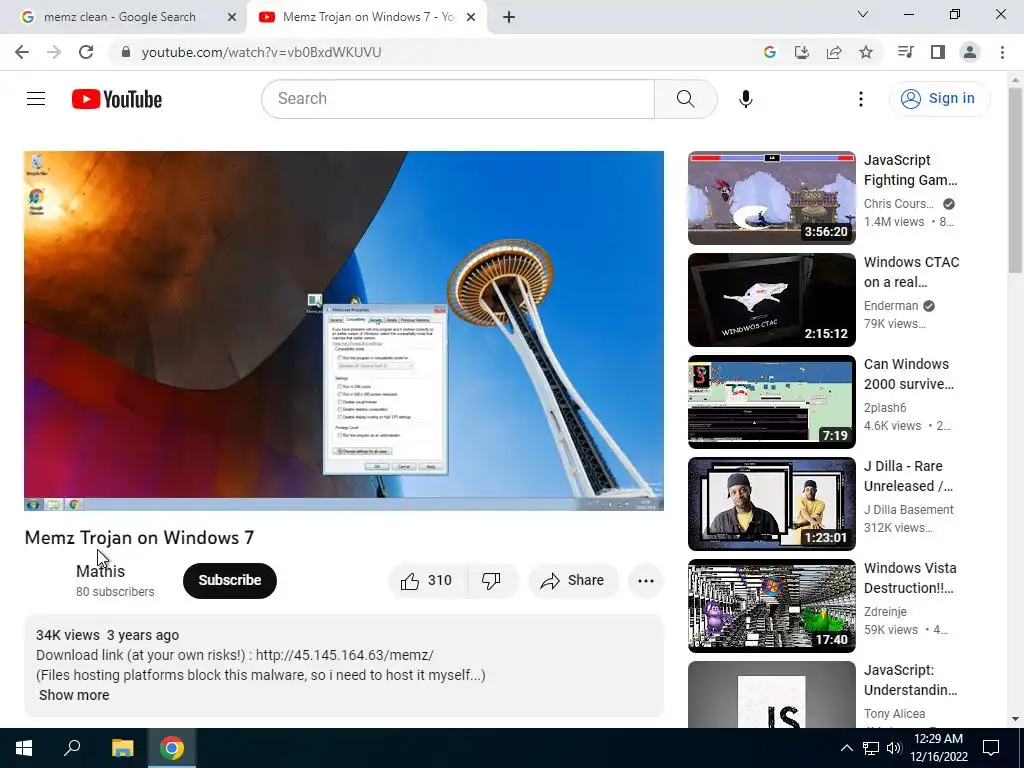The height and width of the screenshot is (768, 1024).
Task: Click the install/download page icon
Action: tap(801, 52)
